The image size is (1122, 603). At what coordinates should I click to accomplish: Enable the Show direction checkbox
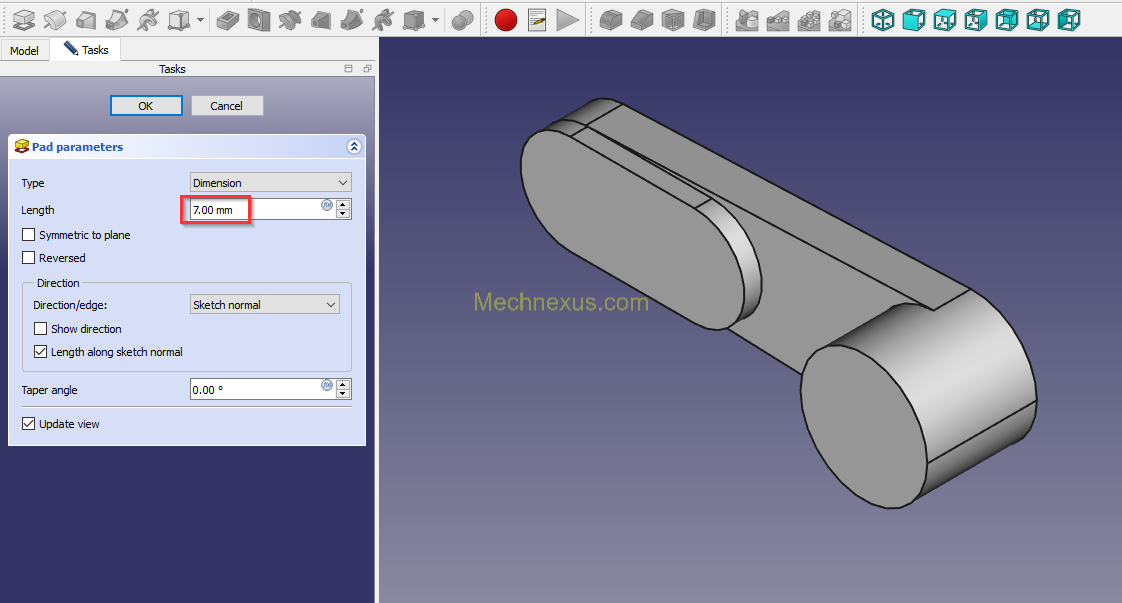[x=41, y=329]
